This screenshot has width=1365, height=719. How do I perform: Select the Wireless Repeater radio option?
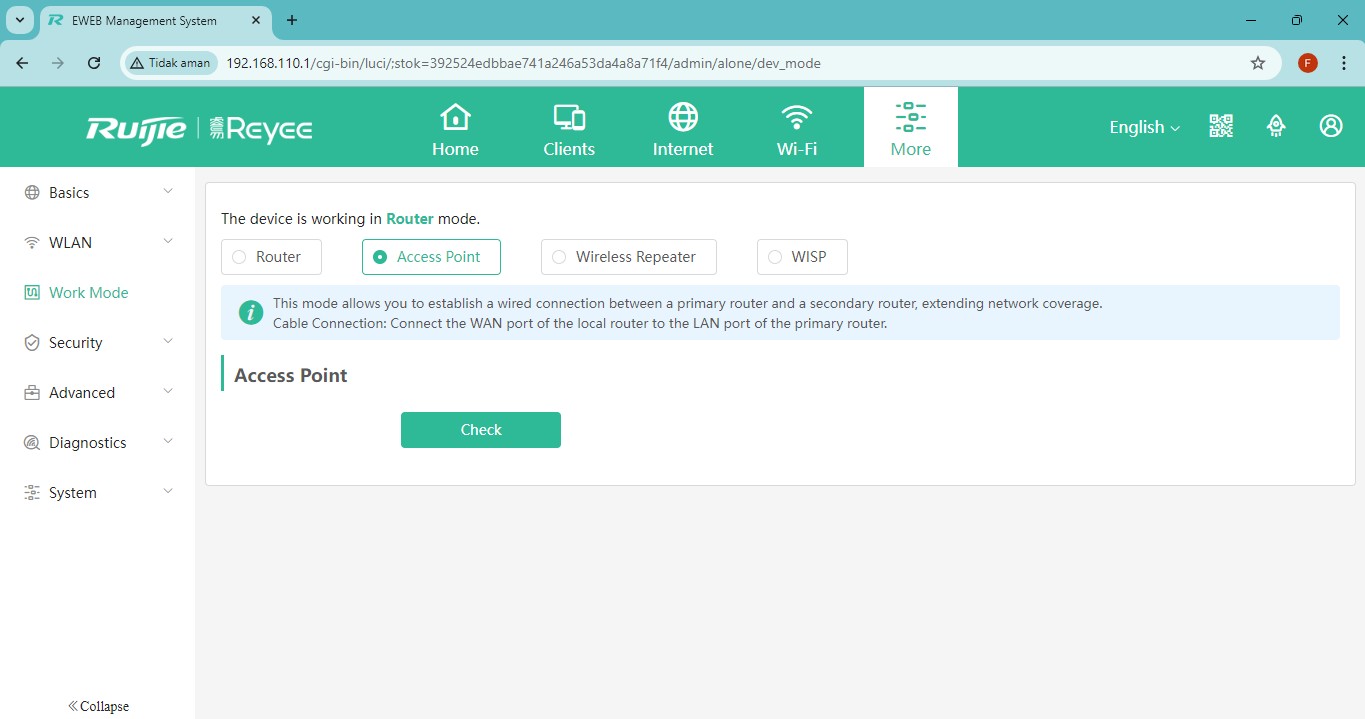559,257
